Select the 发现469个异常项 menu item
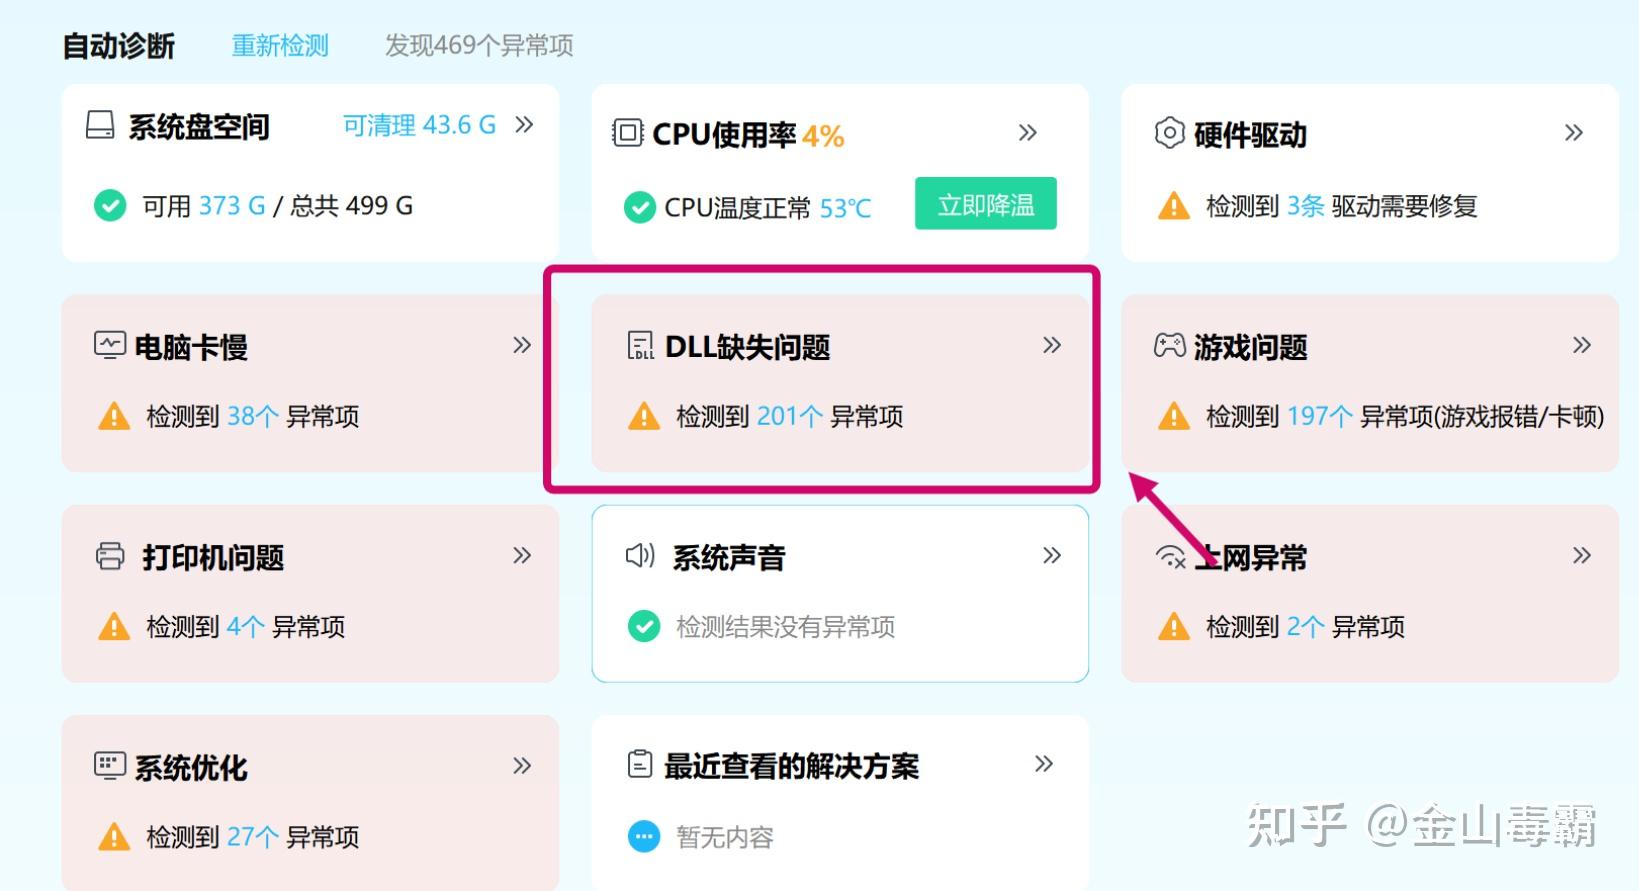 coord(478,46)
